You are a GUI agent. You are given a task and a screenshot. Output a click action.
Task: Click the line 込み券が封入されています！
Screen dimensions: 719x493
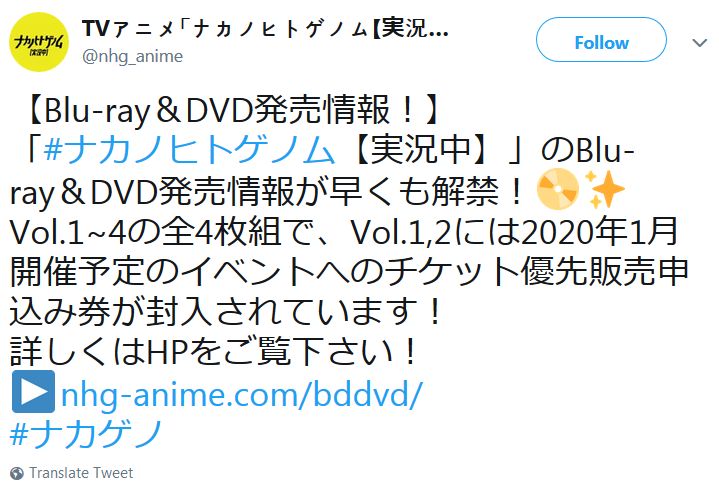[x=226, y=311]
